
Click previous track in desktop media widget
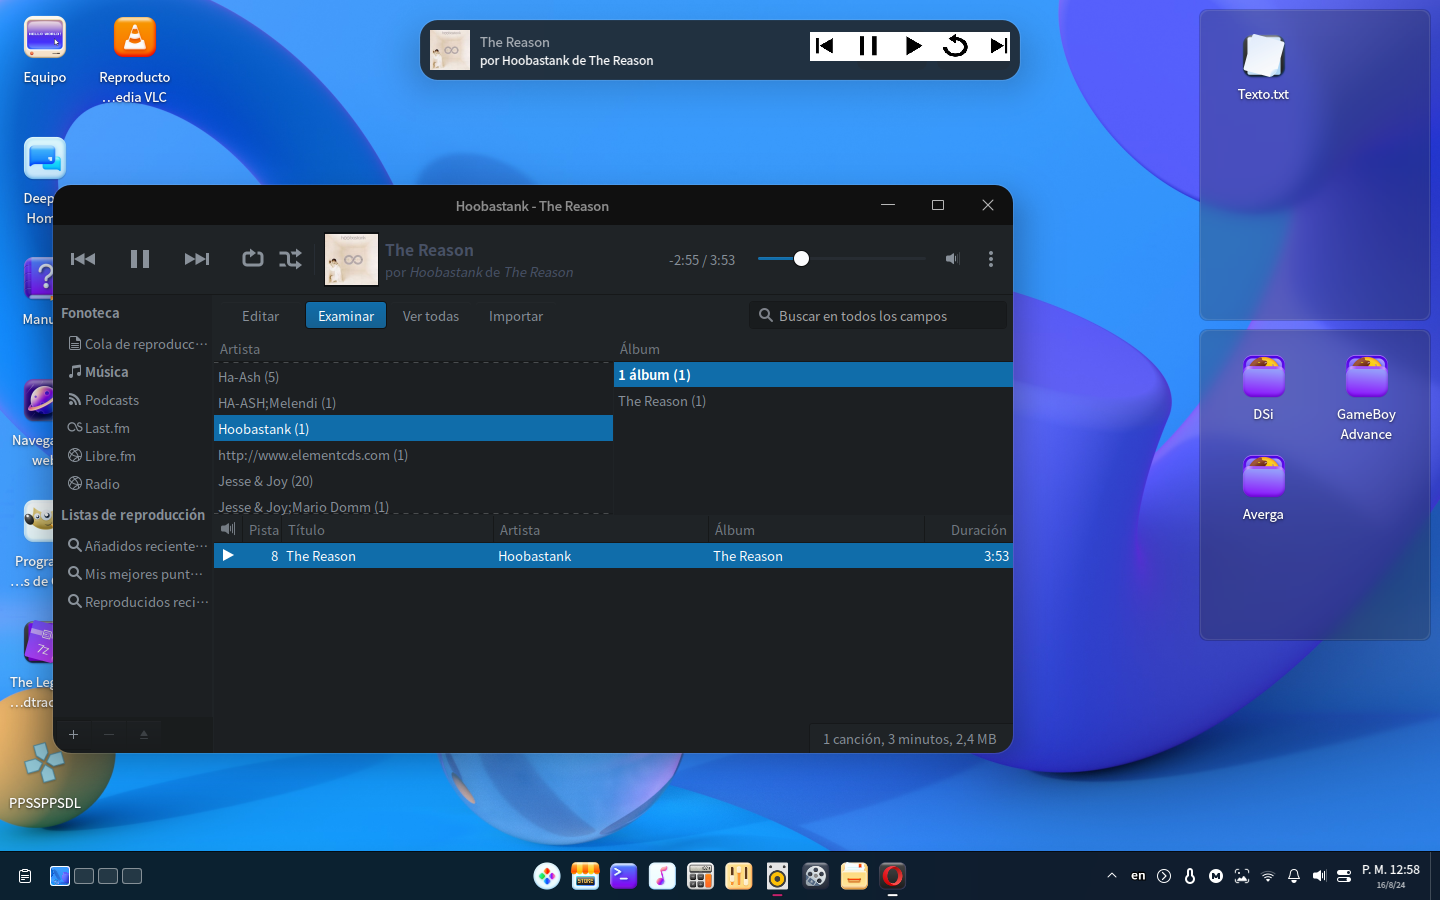[x=825, y=46]
